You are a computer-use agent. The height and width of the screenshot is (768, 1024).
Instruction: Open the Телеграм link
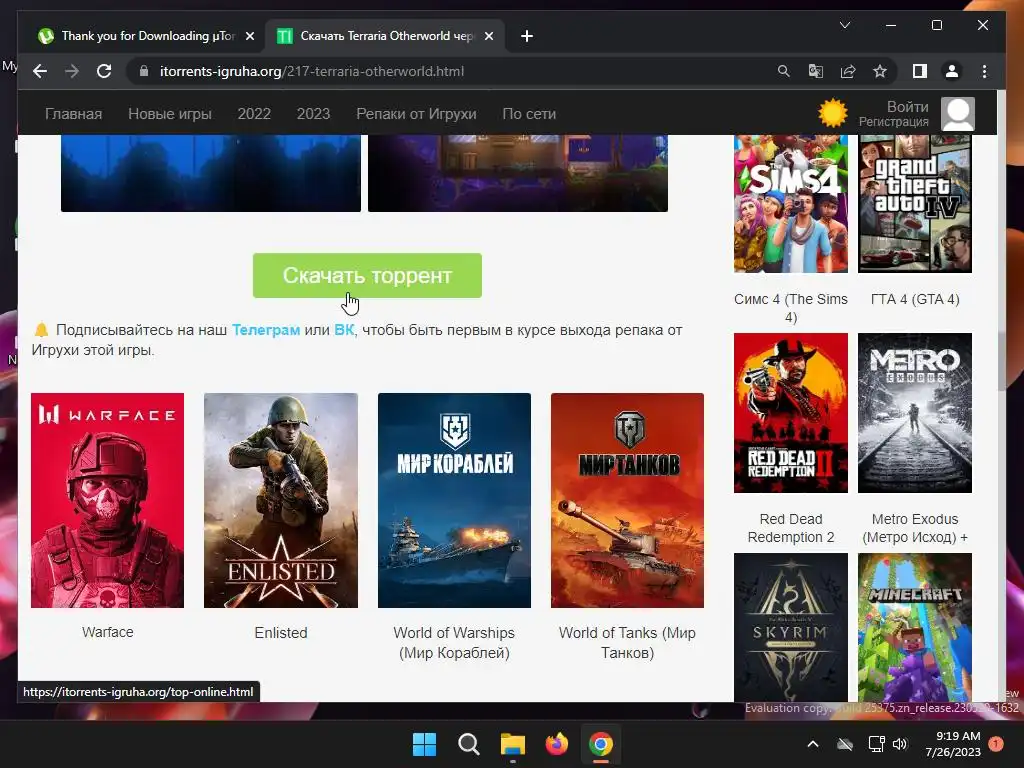pos(266,330)
